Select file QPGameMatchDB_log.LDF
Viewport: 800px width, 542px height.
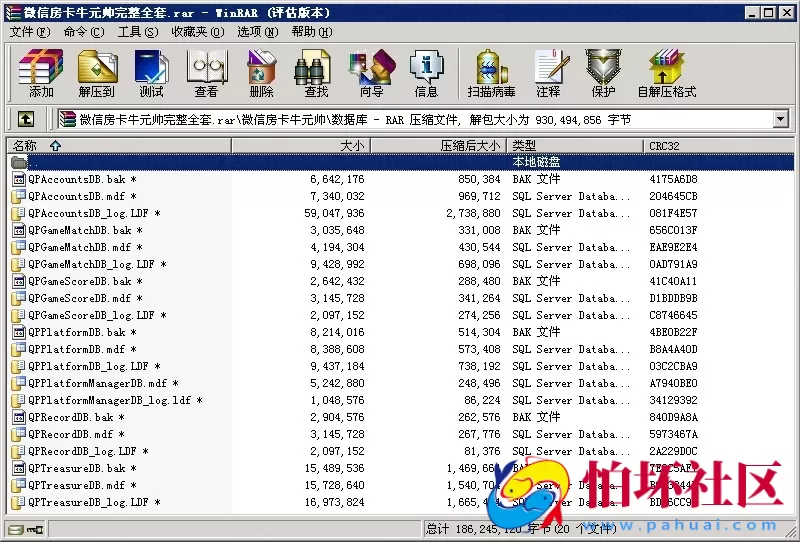(x=97, y=264)
